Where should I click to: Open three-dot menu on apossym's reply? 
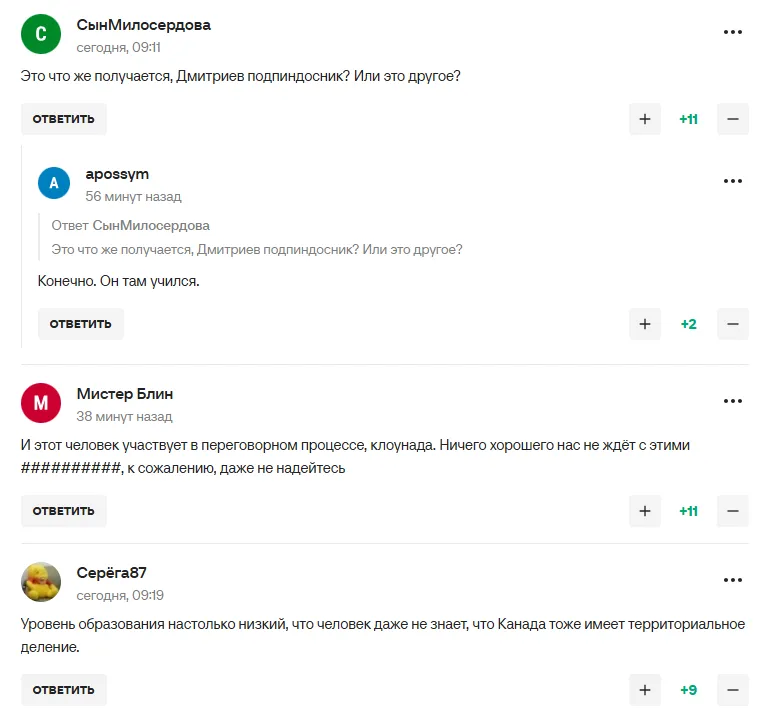point(733,181)
